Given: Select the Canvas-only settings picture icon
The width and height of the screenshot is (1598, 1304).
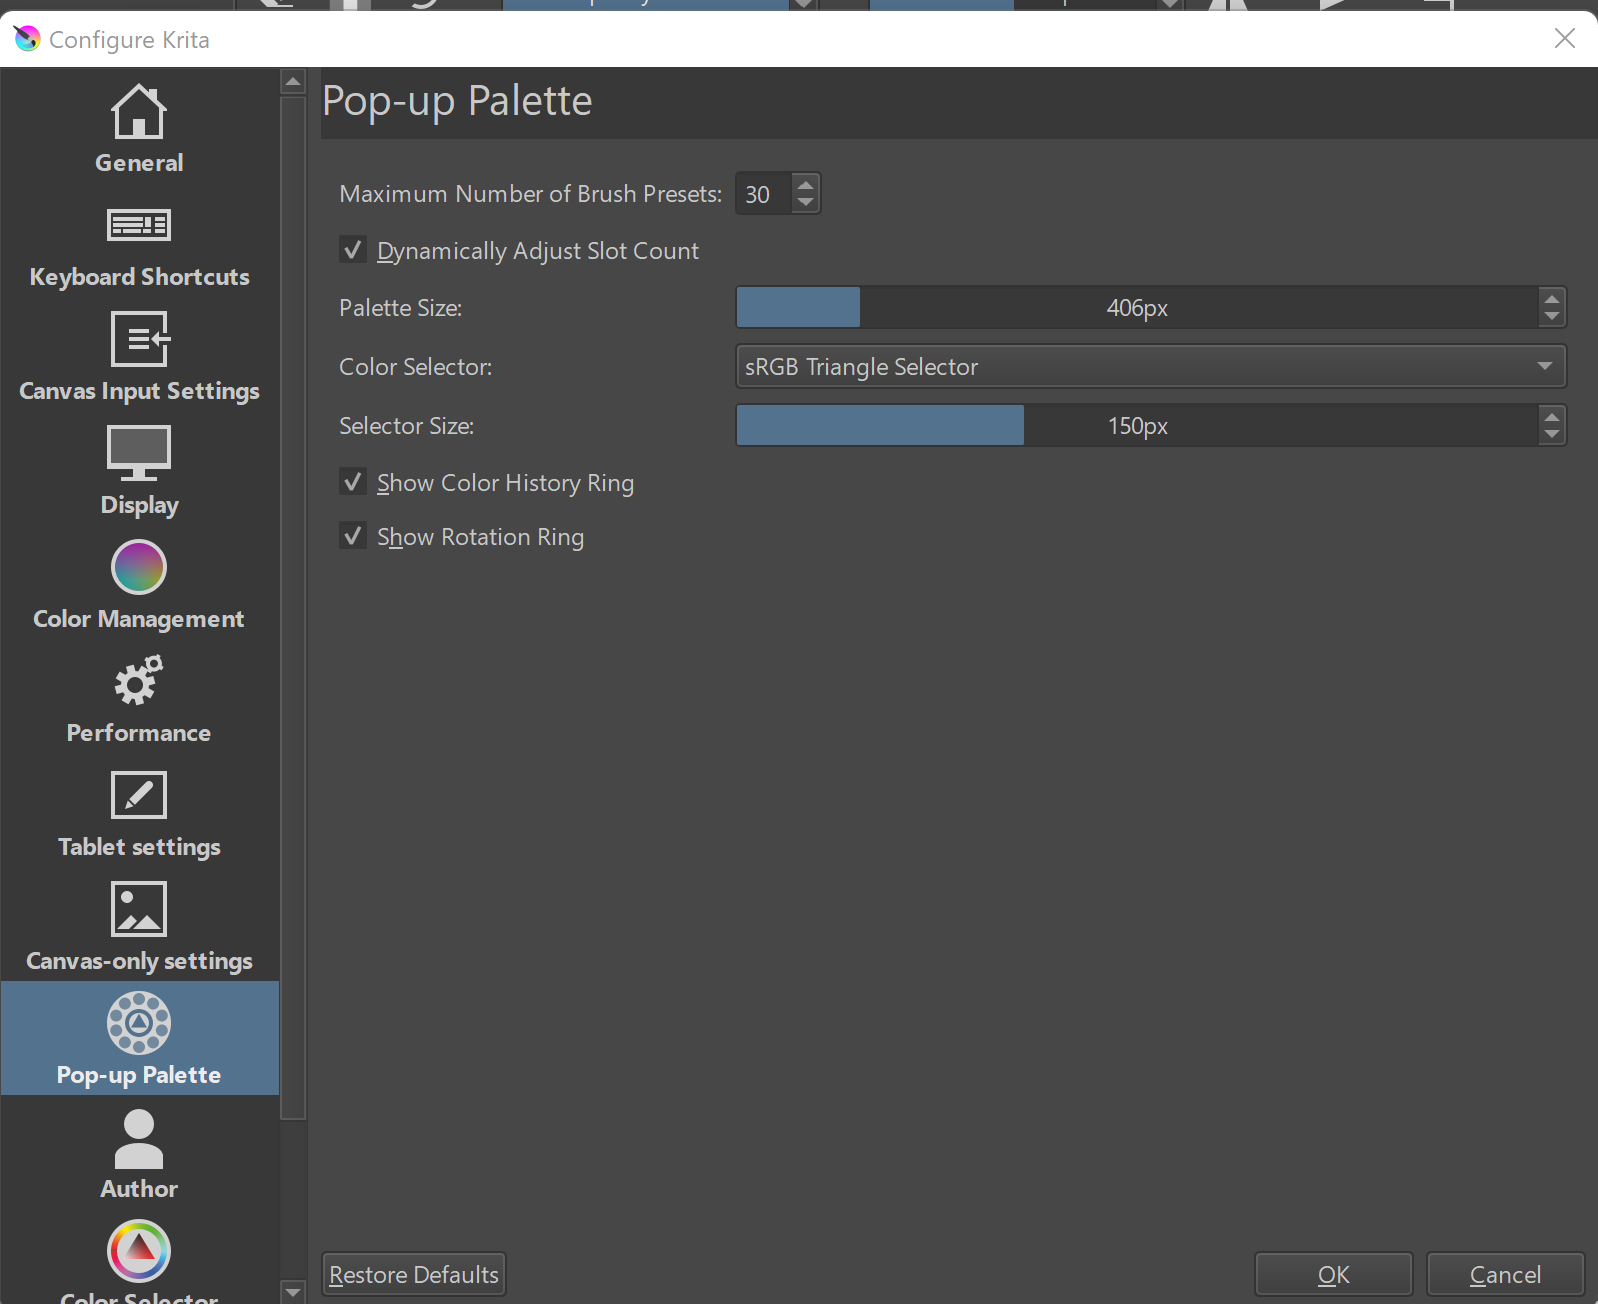Looking at the screenshot, I should click(139, 909).
